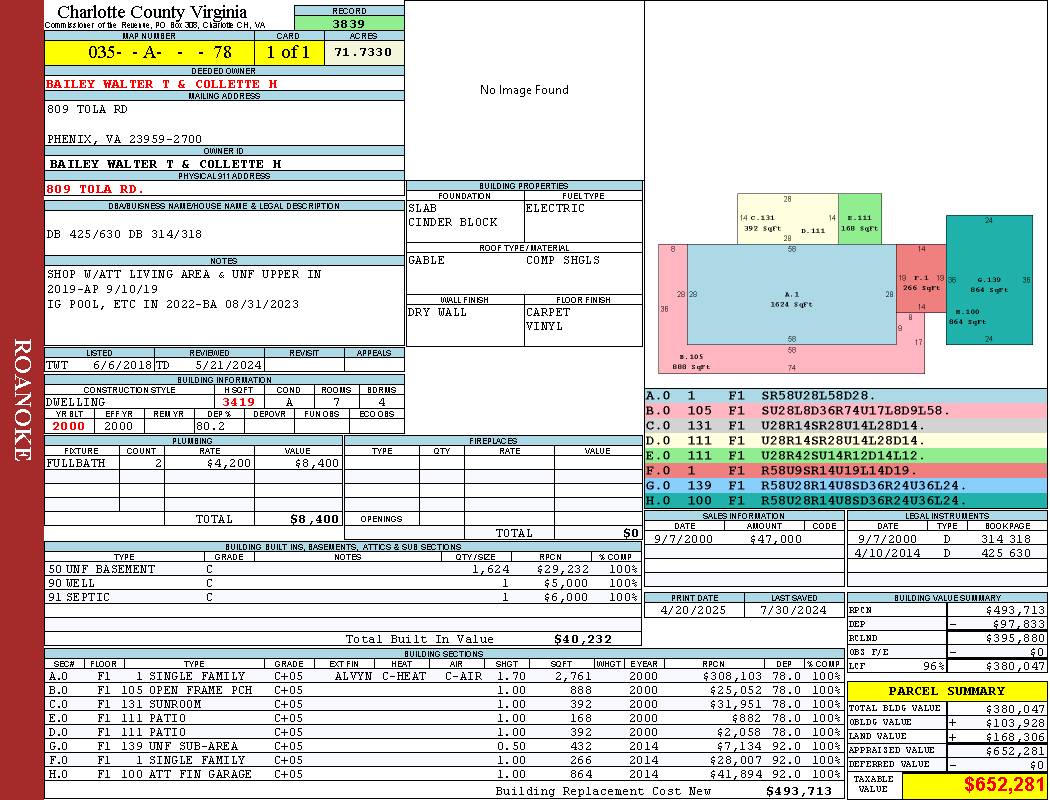Select the yellow PARCEL SUMMARY header
This screenshot has width=1050, height=800.
(x=947, y=691)
